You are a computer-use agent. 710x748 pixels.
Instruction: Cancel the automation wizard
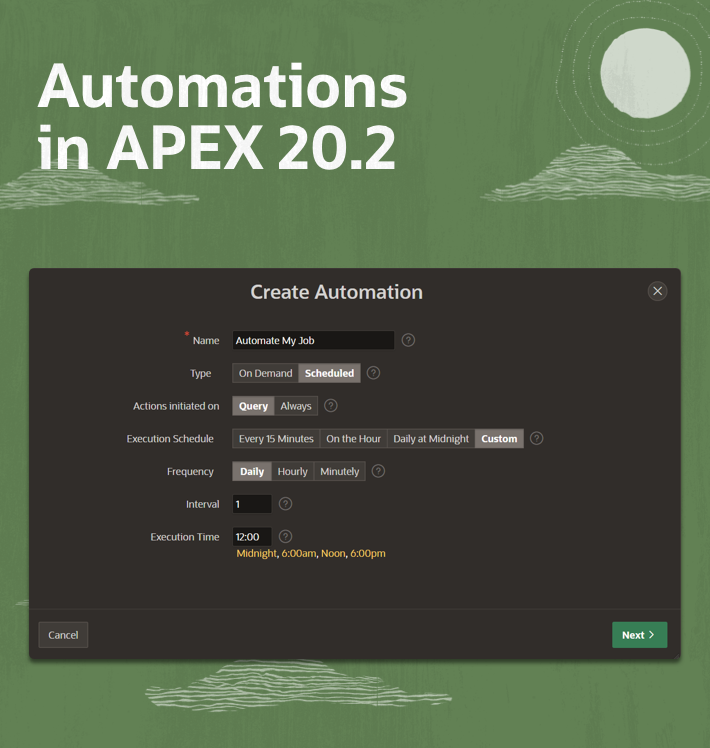(x=63, y=635)
